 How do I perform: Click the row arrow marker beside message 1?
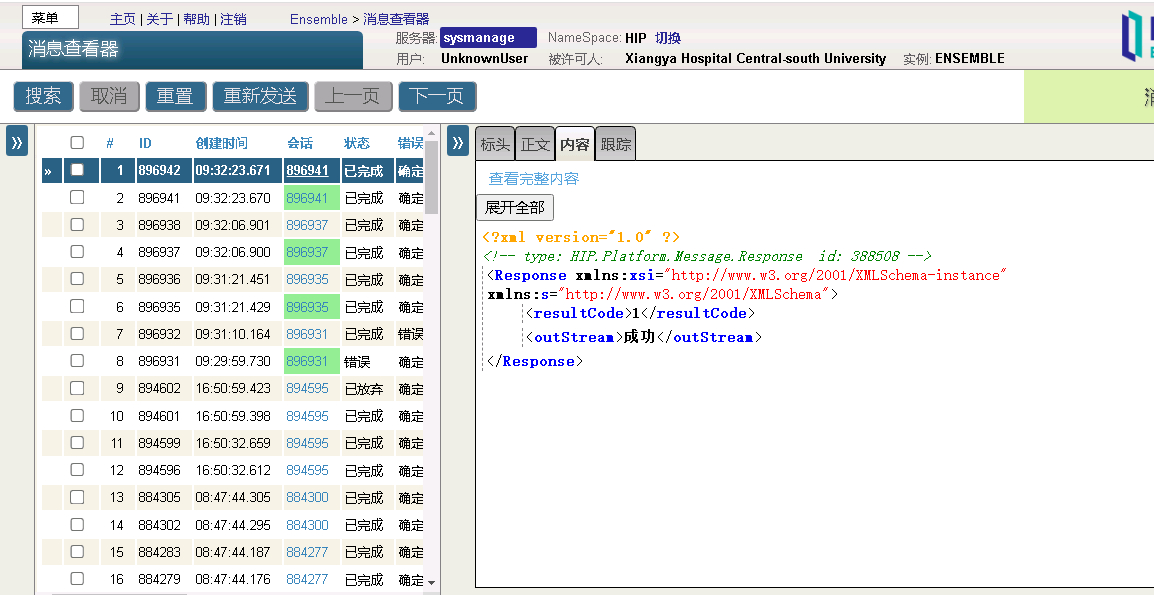point(48,171)
